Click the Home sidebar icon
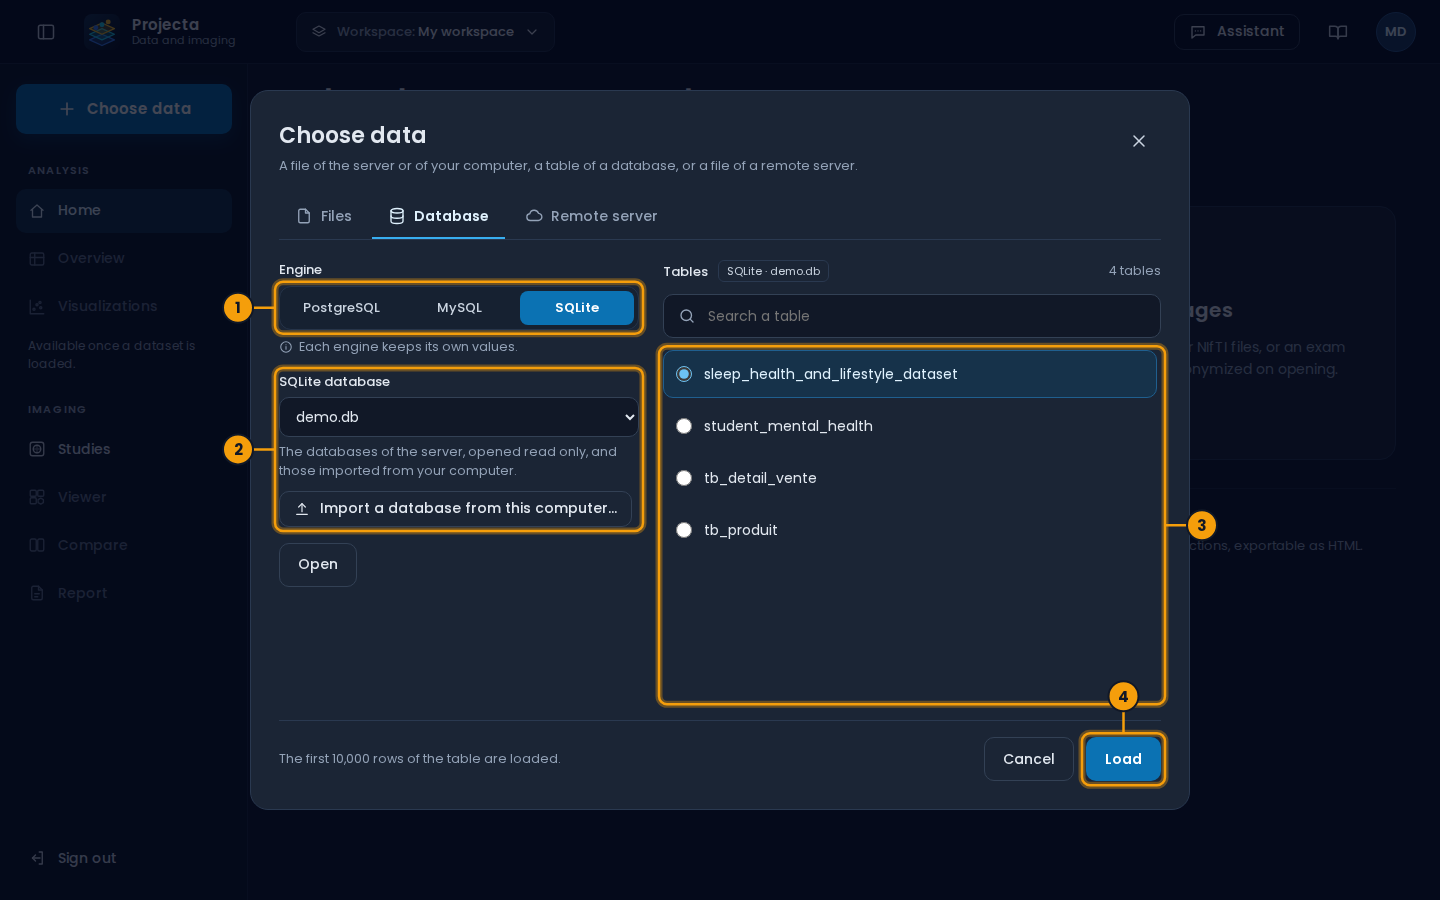1440x900 pixels. pos(37,211)
